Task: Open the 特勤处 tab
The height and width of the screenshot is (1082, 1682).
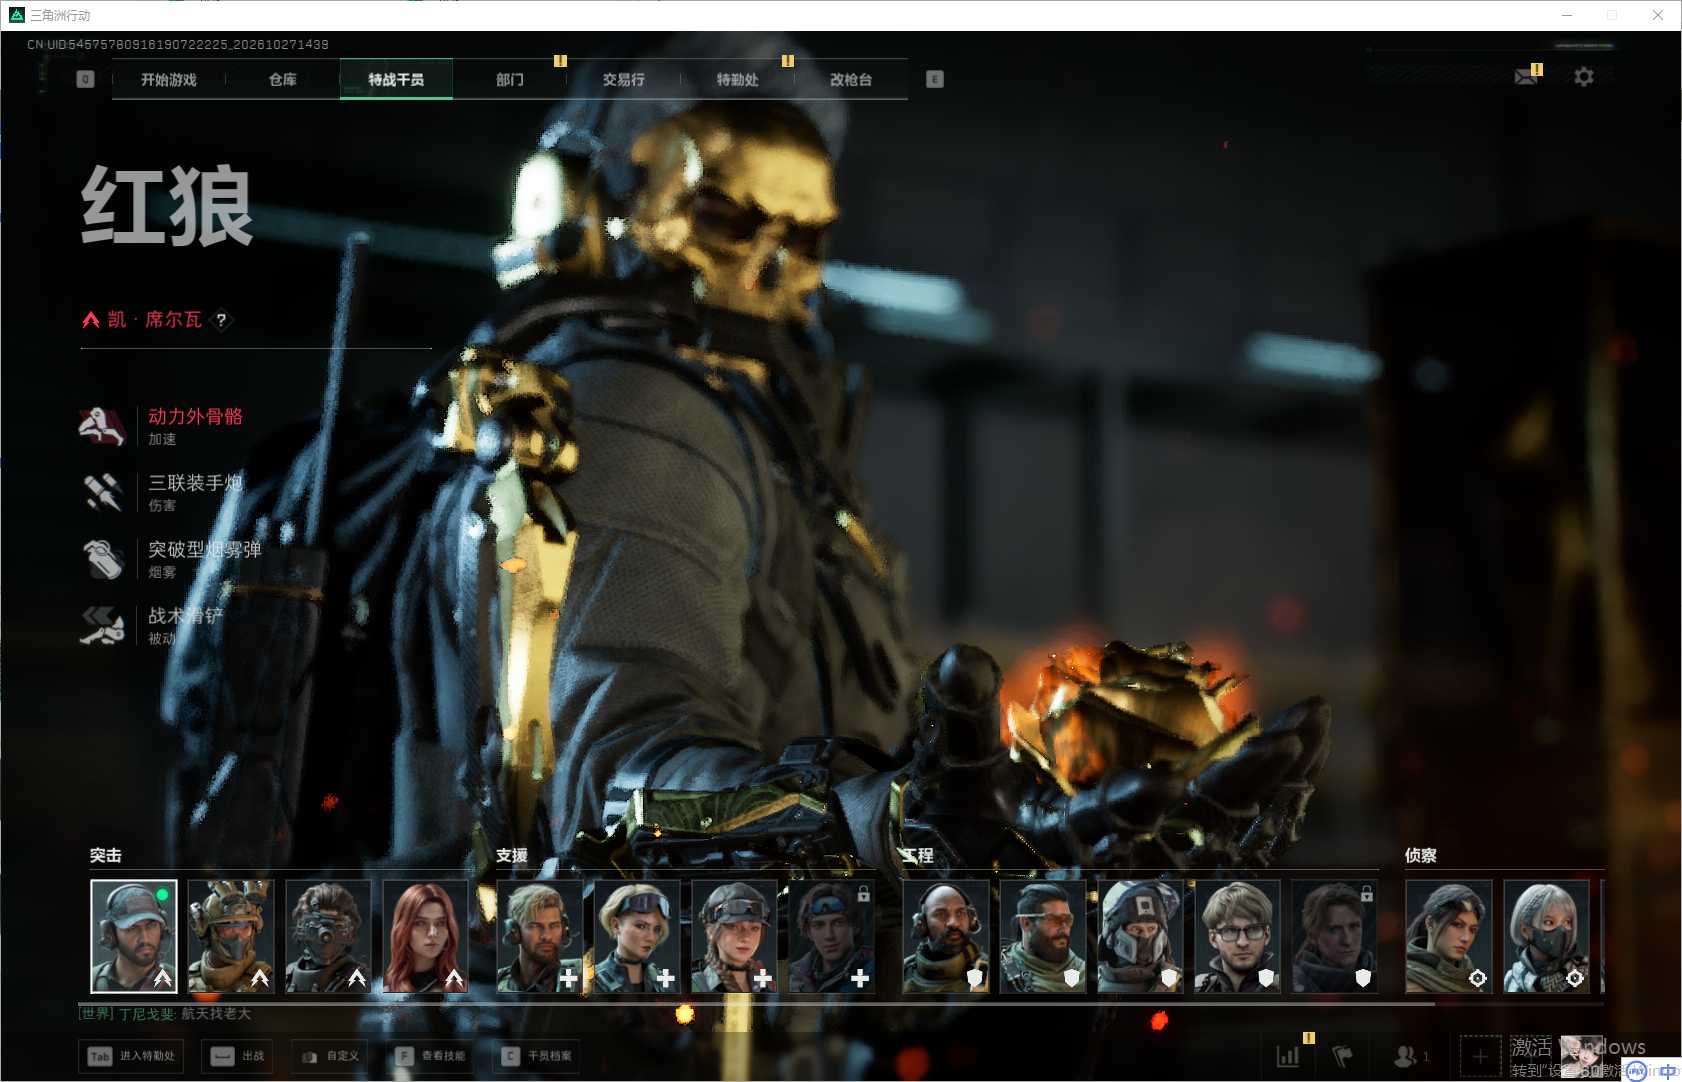Action: 737,80
